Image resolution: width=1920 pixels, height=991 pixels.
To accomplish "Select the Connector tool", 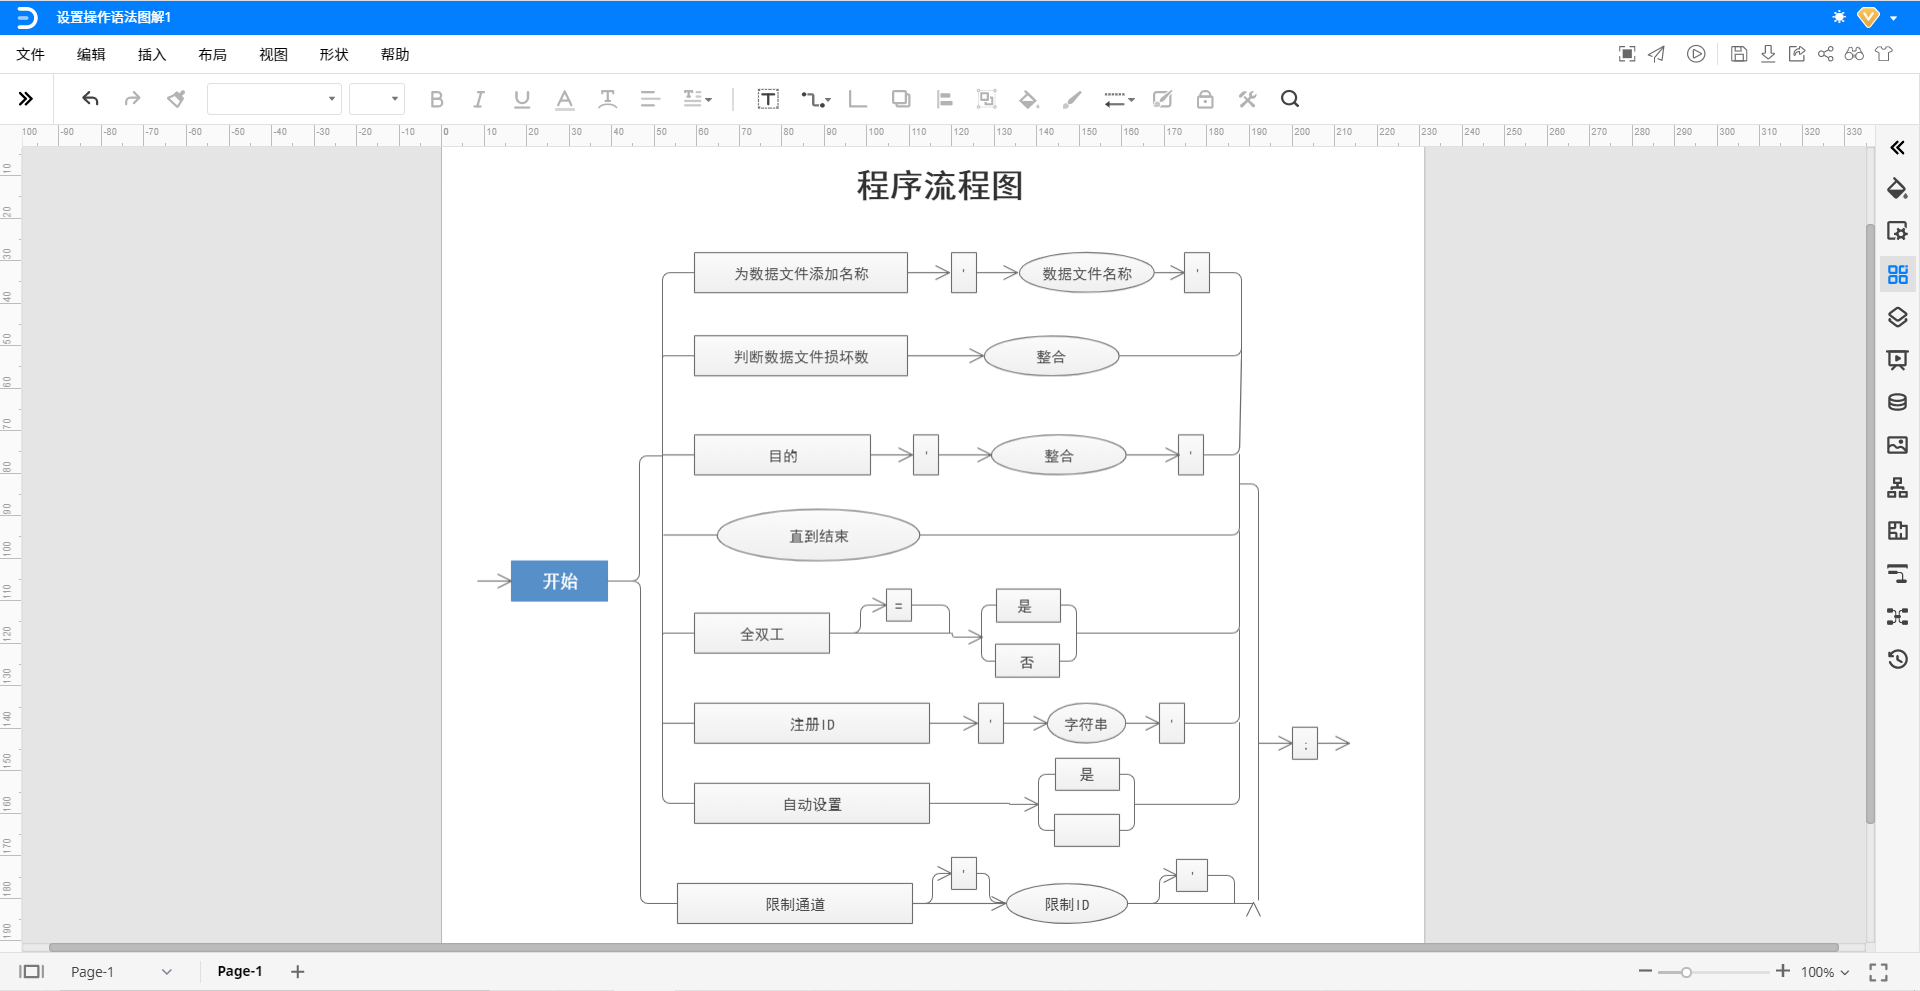I will pos(814,99).
